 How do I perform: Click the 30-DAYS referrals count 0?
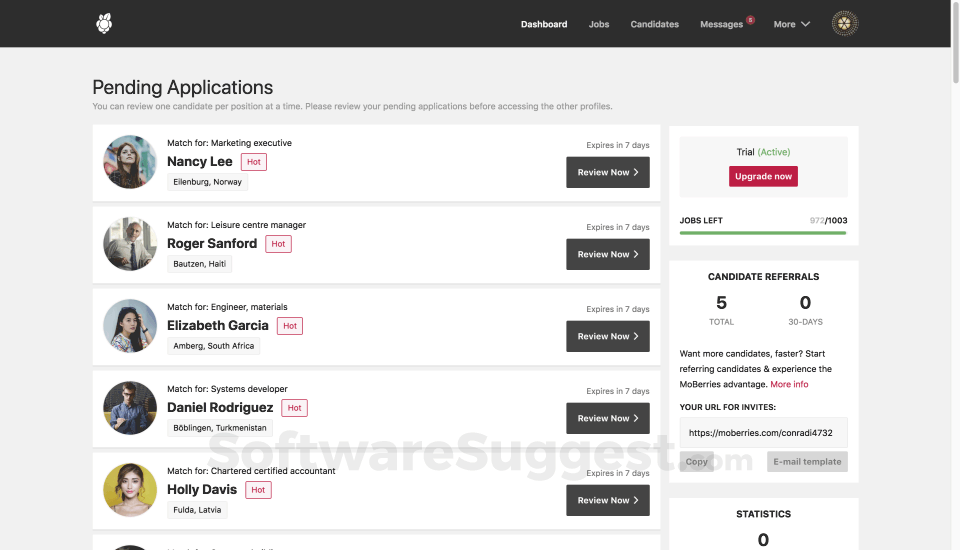pos(805,303)
